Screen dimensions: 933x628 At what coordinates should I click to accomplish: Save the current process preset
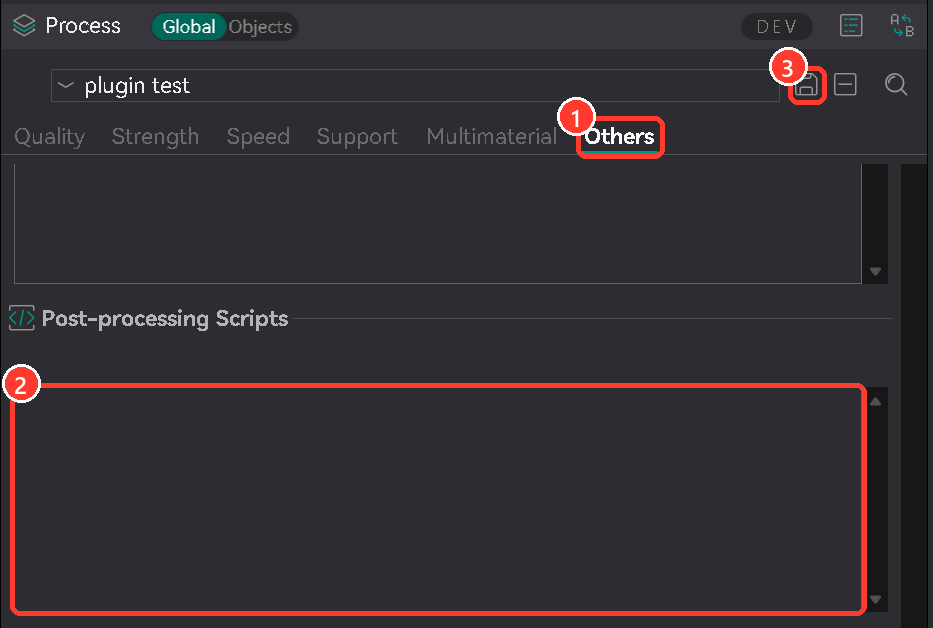click(x=807, y=85)
